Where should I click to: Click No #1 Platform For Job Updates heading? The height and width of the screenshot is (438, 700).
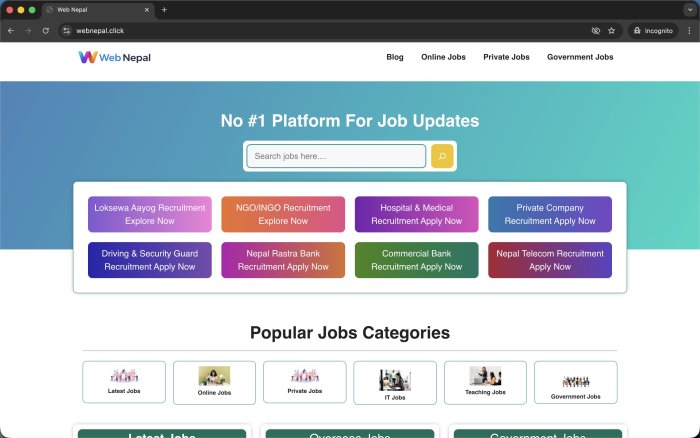tap(350, 121)
